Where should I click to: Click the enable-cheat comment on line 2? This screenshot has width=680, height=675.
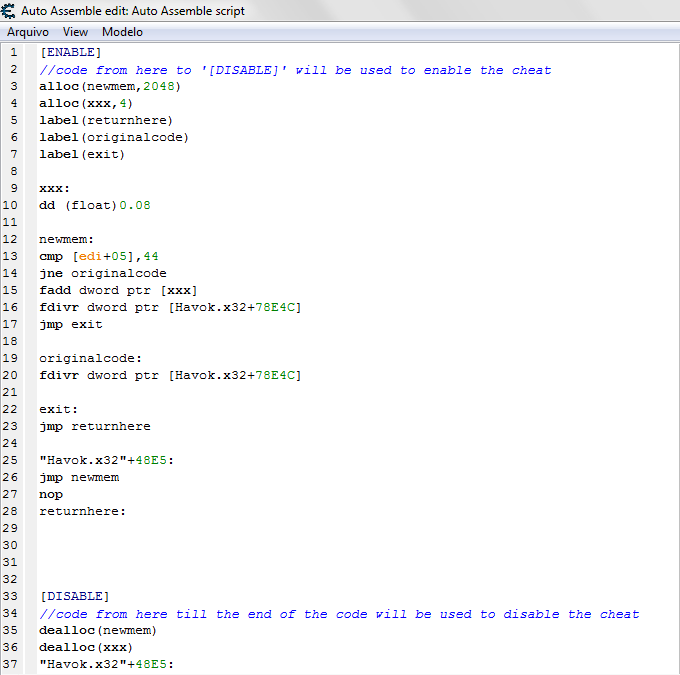pyautogui.click(x=295, y=70)
